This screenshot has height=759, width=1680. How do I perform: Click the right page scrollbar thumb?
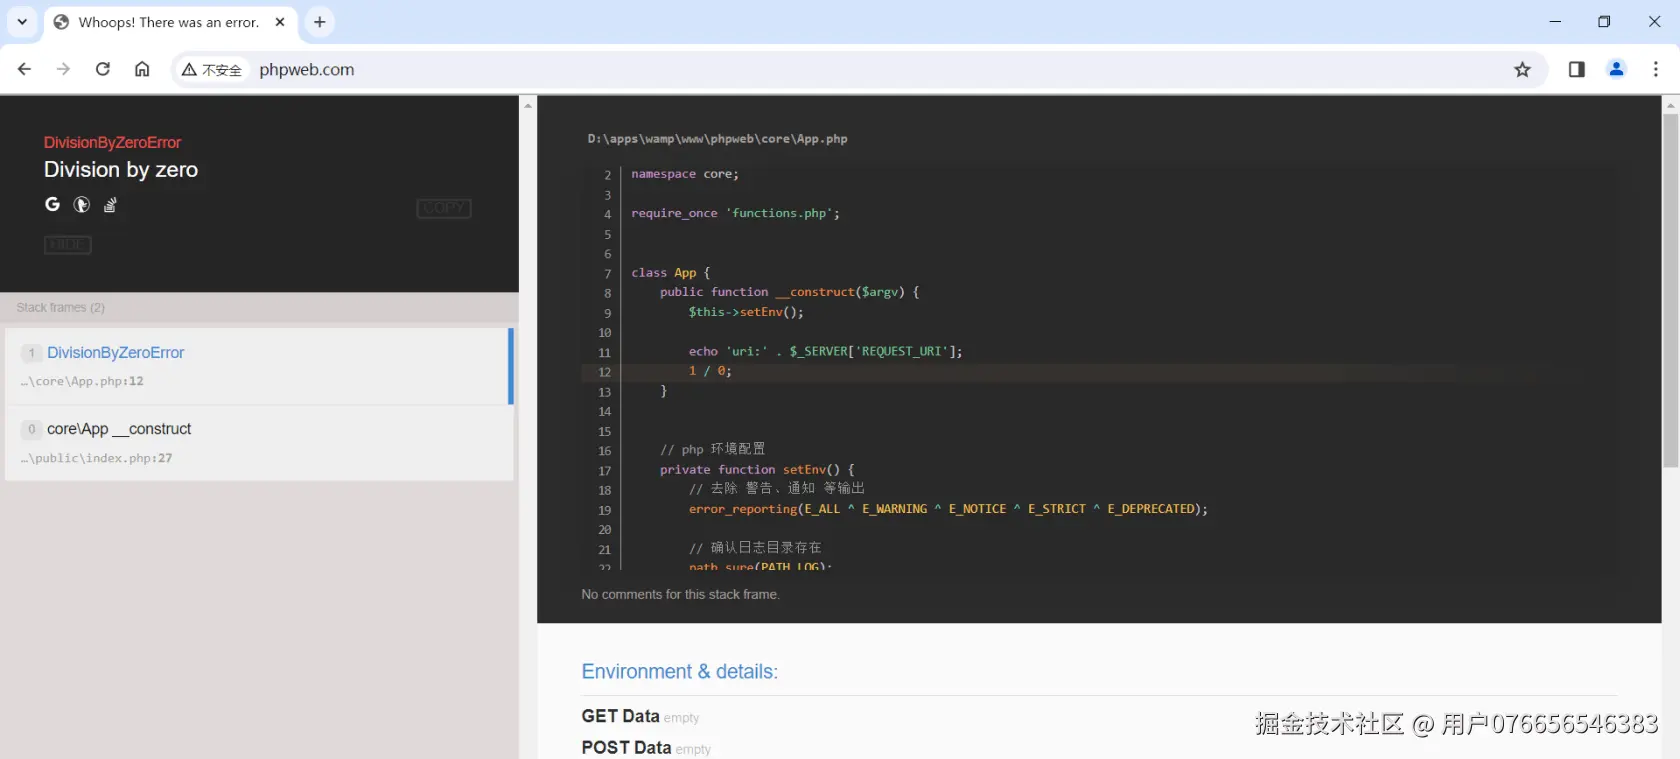[x=1671, y=290]
